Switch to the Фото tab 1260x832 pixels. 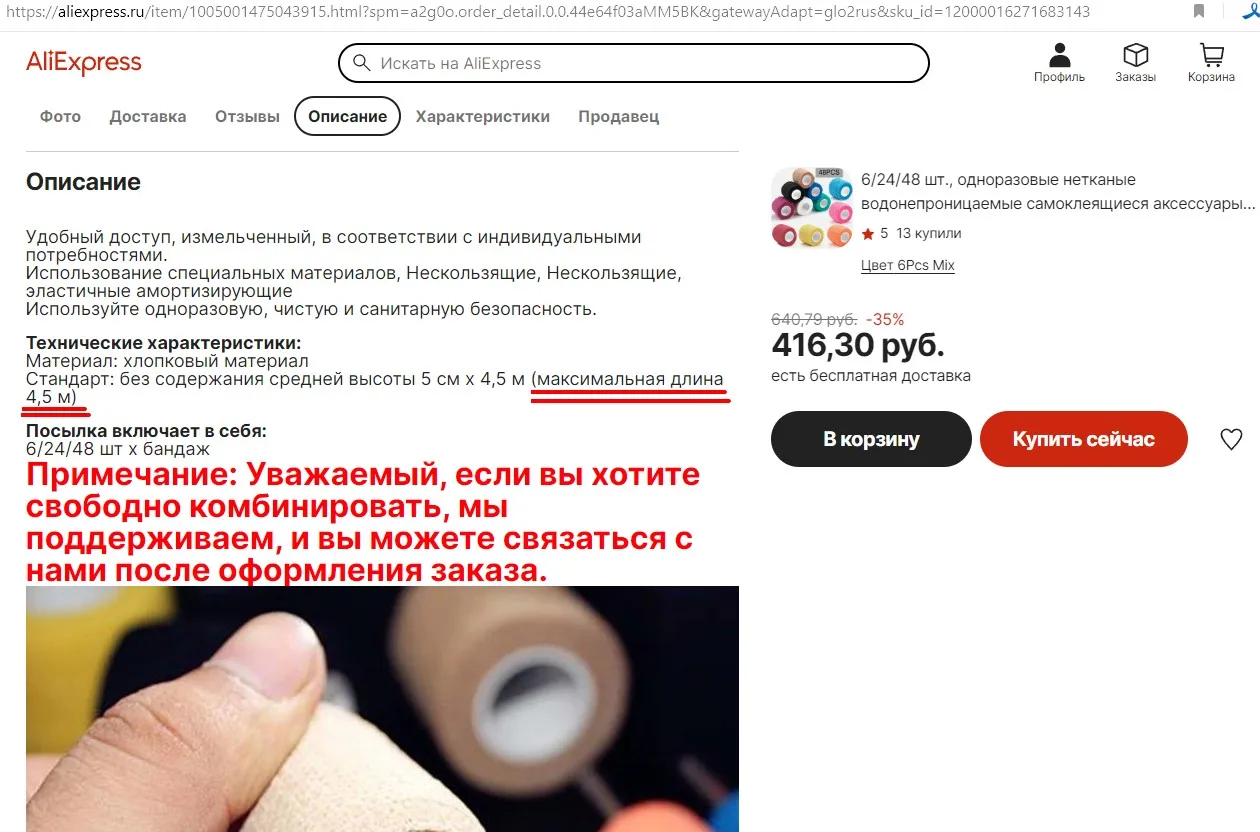coord(60,116)
